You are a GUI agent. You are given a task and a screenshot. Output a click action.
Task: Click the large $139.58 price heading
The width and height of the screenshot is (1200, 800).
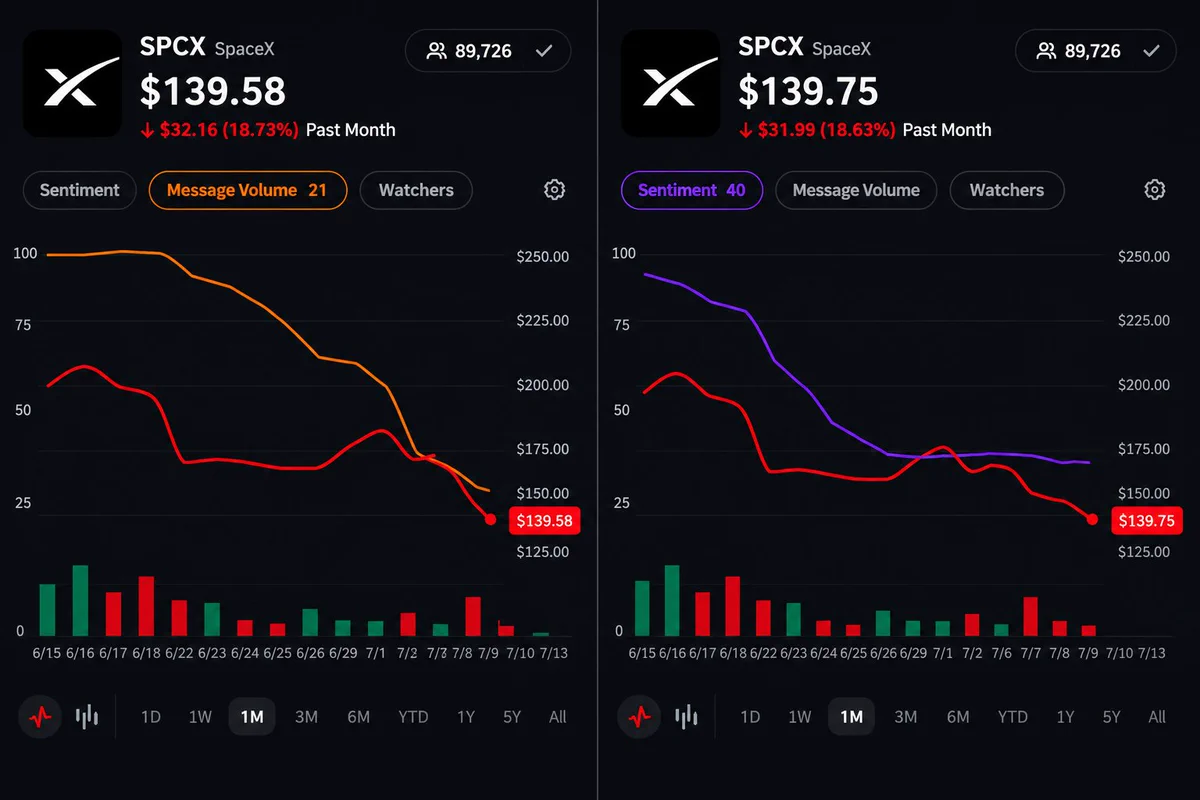[x=213, y=91]
